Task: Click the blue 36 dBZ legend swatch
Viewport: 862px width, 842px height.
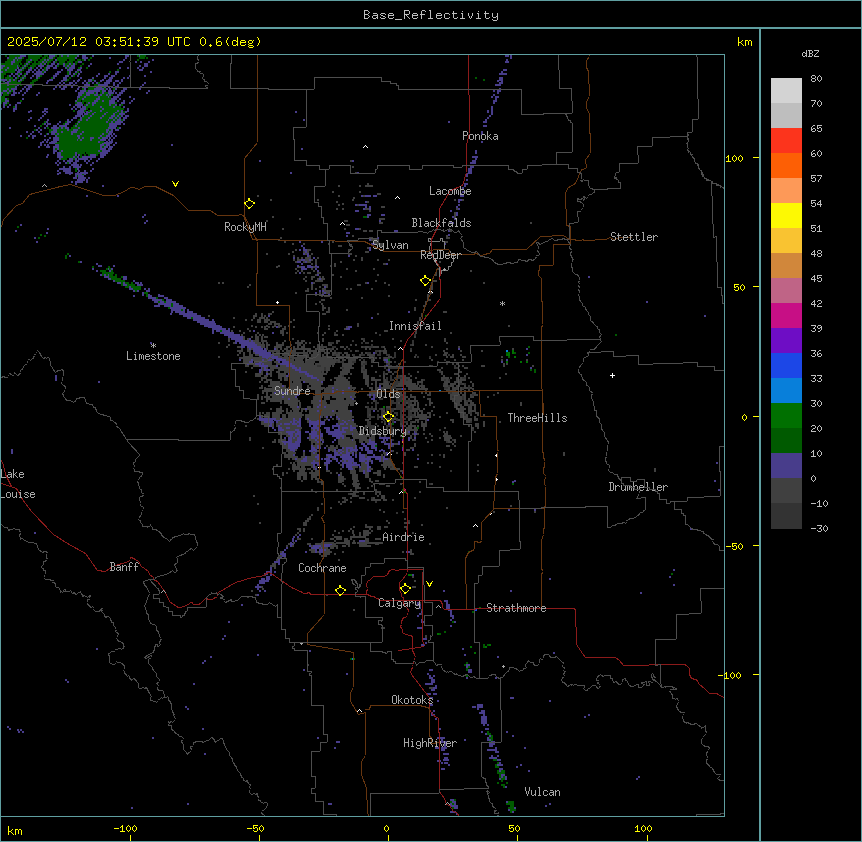Action: tap(786, 365)
